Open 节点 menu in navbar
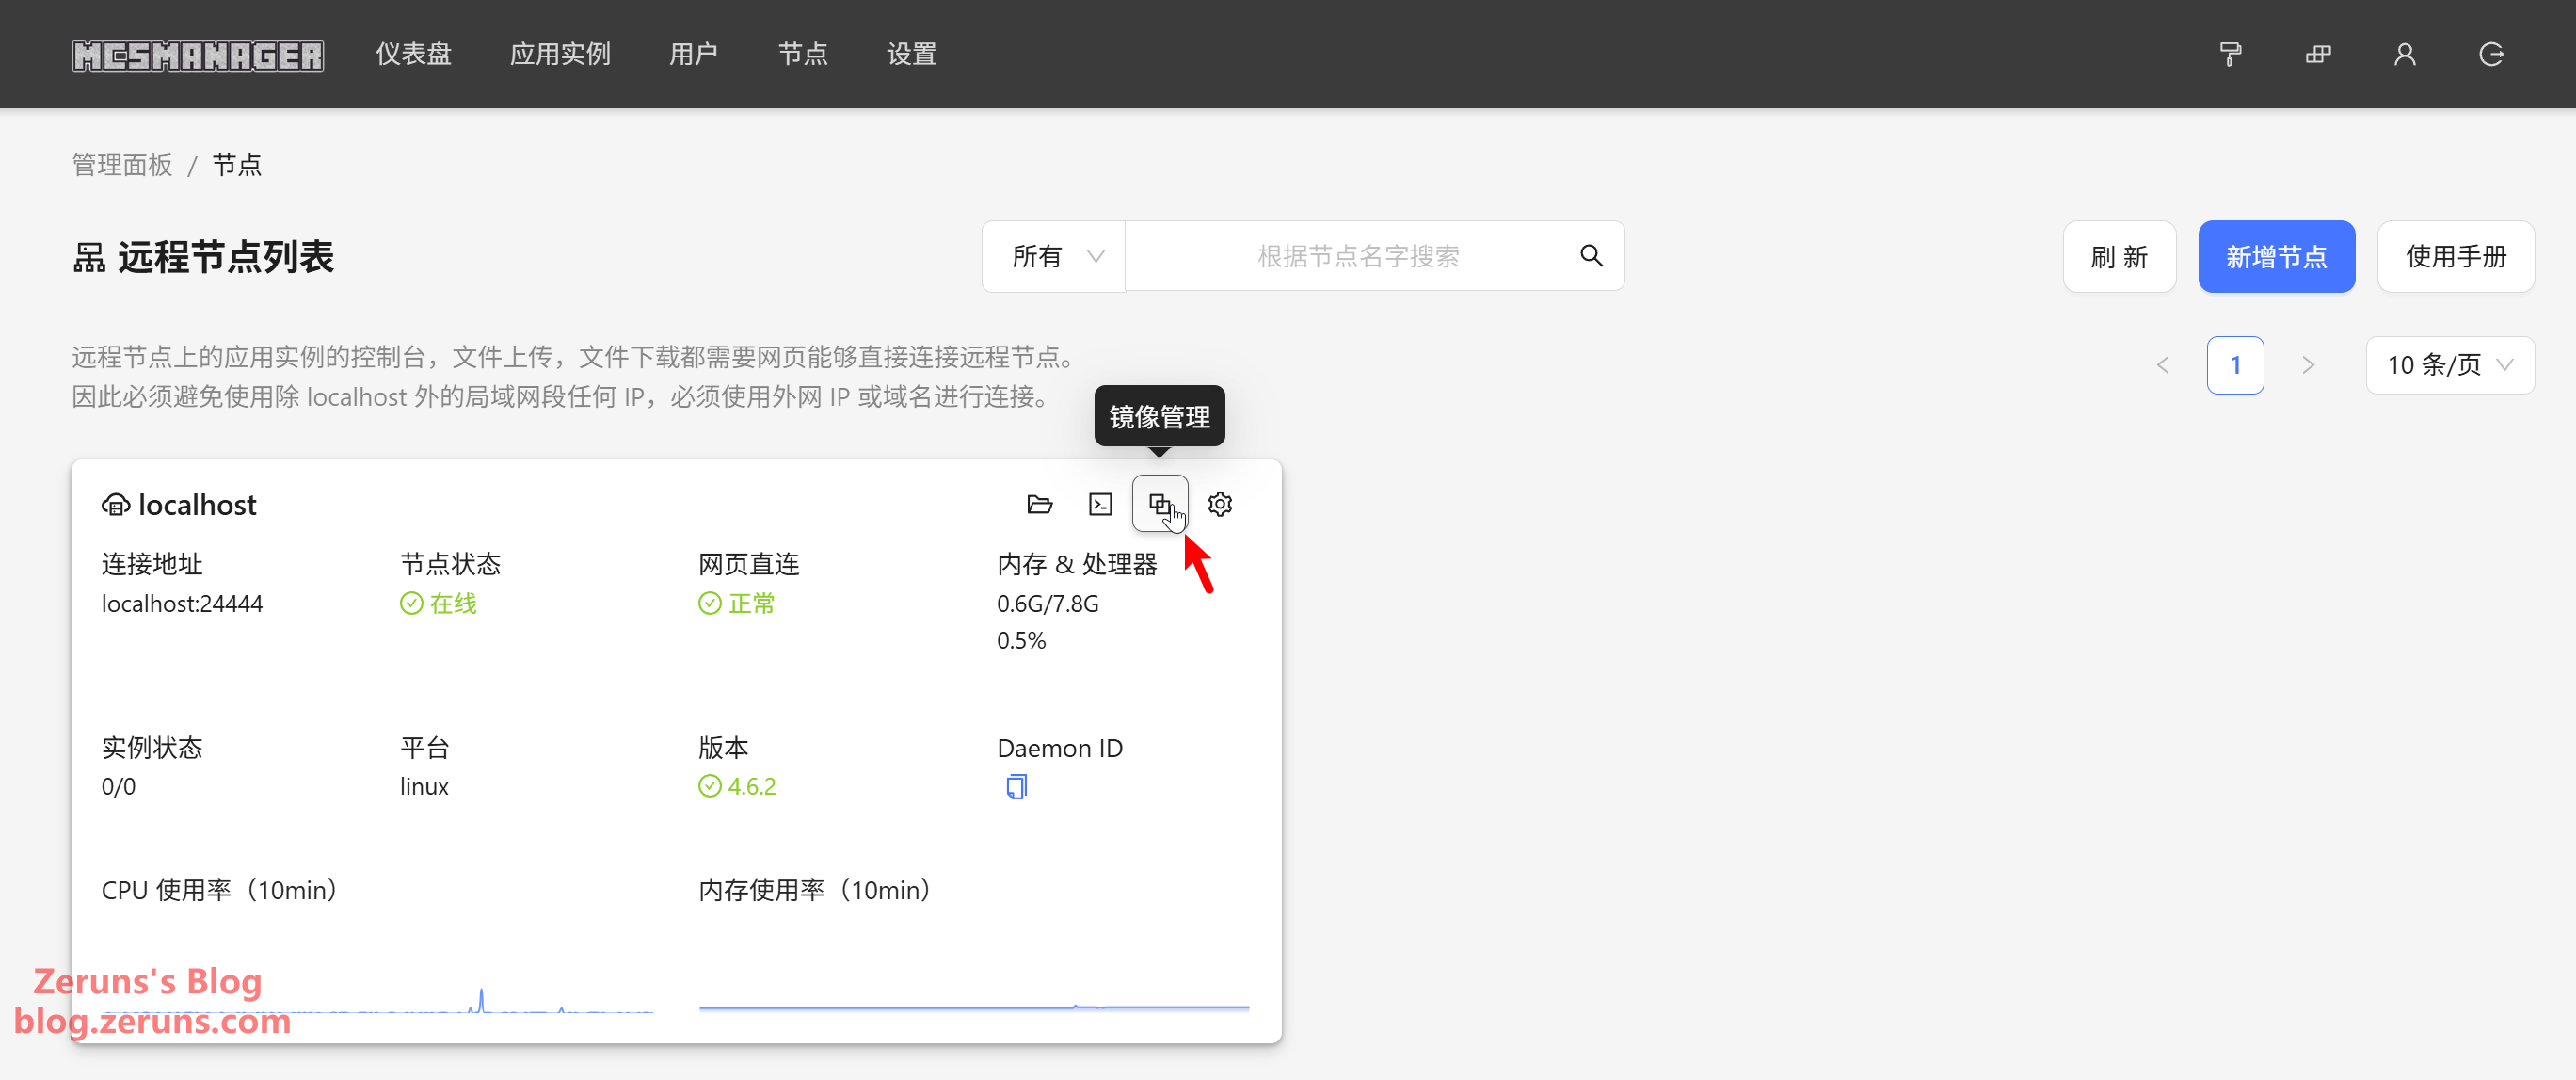 tap(802, 54)
